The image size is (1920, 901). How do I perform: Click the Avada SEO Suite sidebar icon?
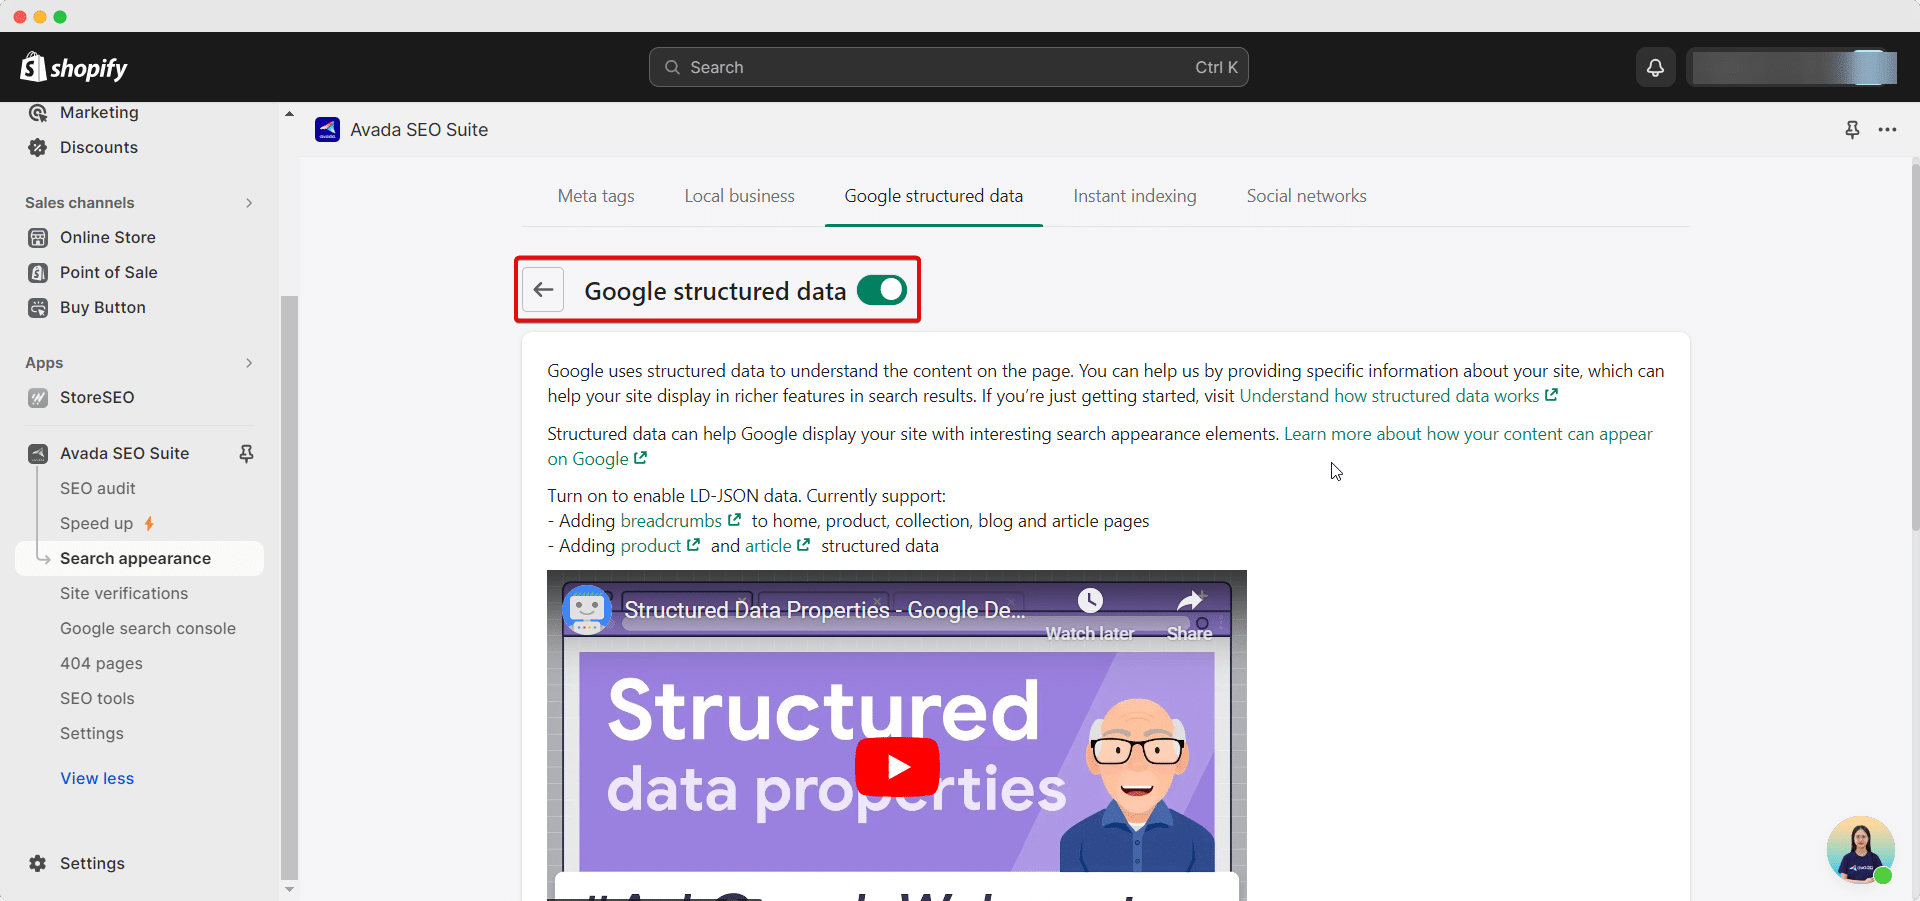pyautogui.click(x=38, y=453)
